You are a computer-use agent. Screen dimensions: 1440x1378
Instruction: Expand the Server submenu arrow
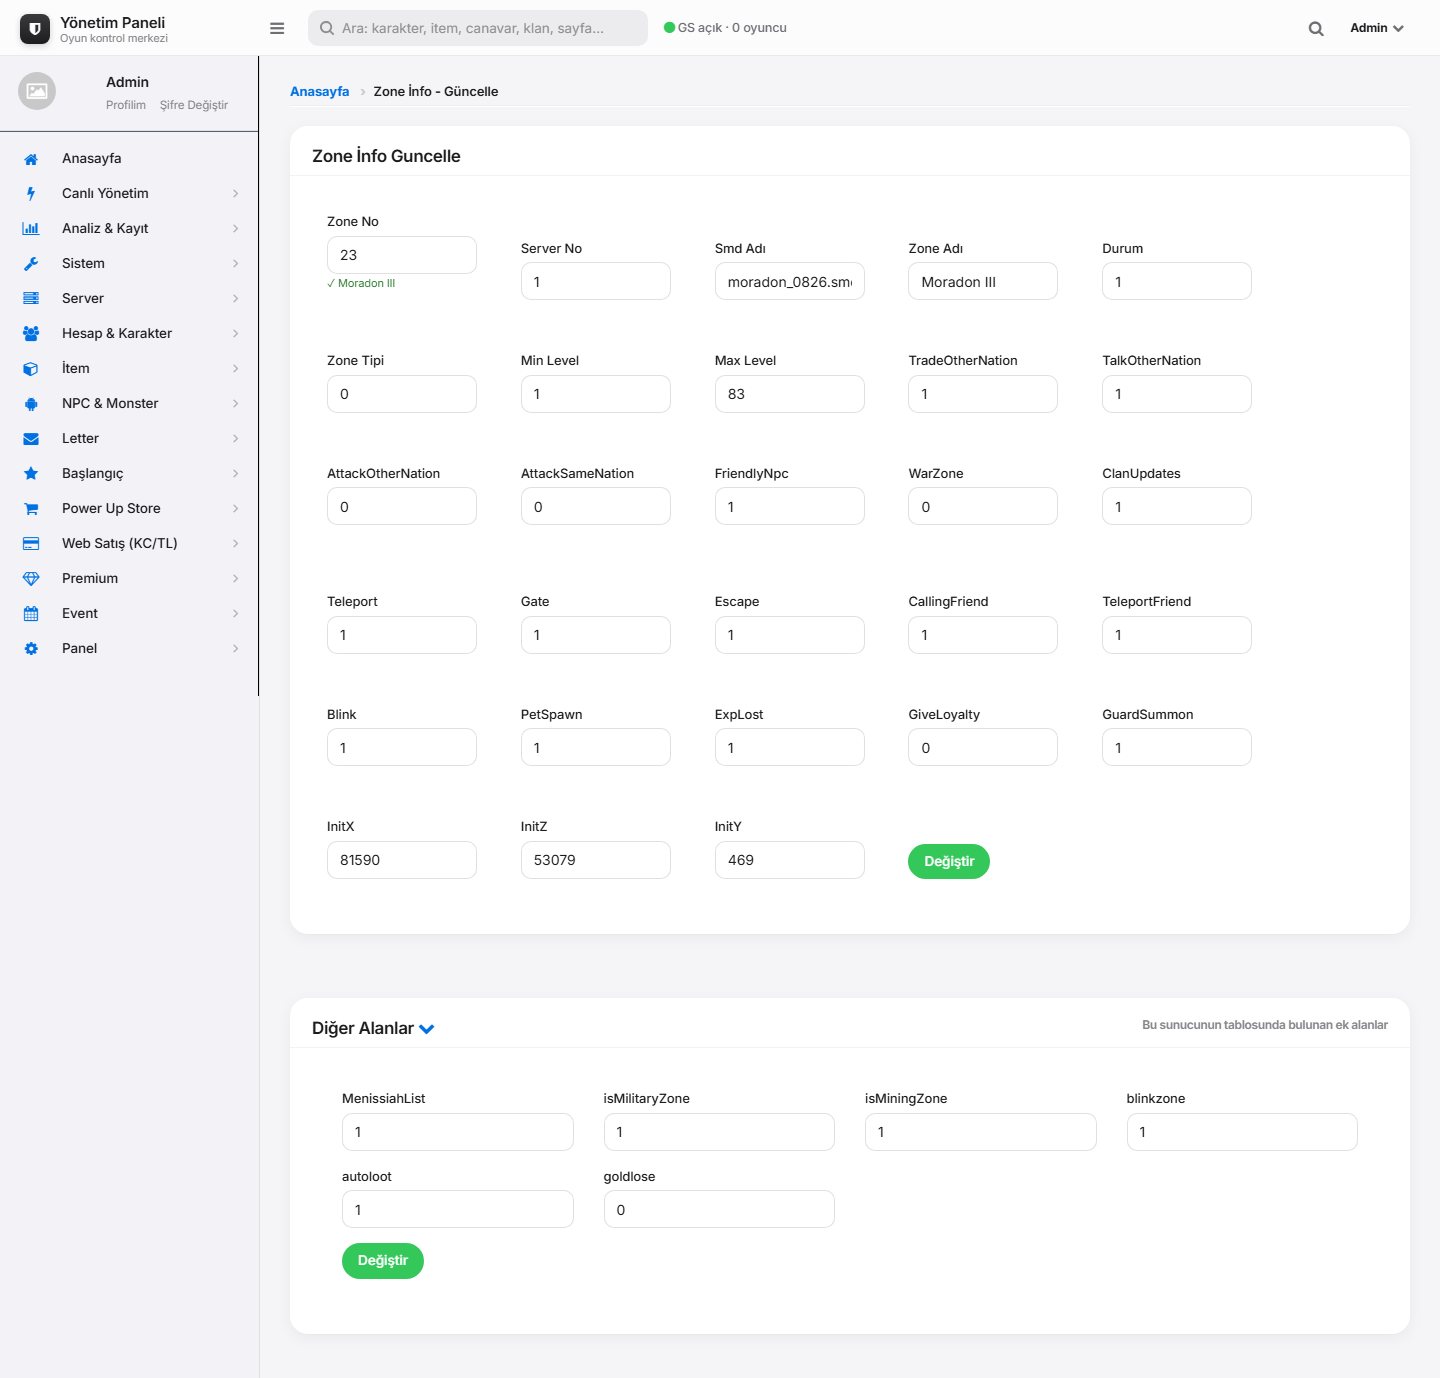(236, 299)
